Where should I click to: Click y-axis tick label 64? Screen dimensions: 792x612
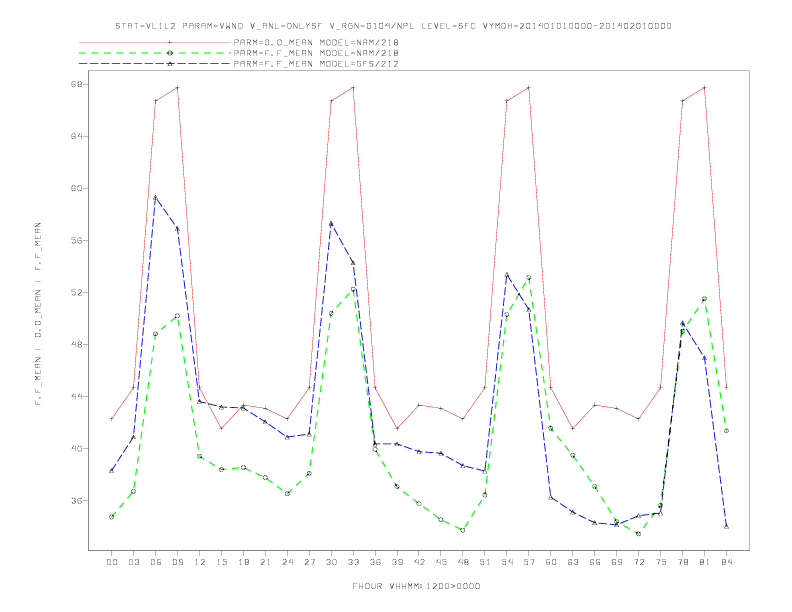(x=76, y=136)
